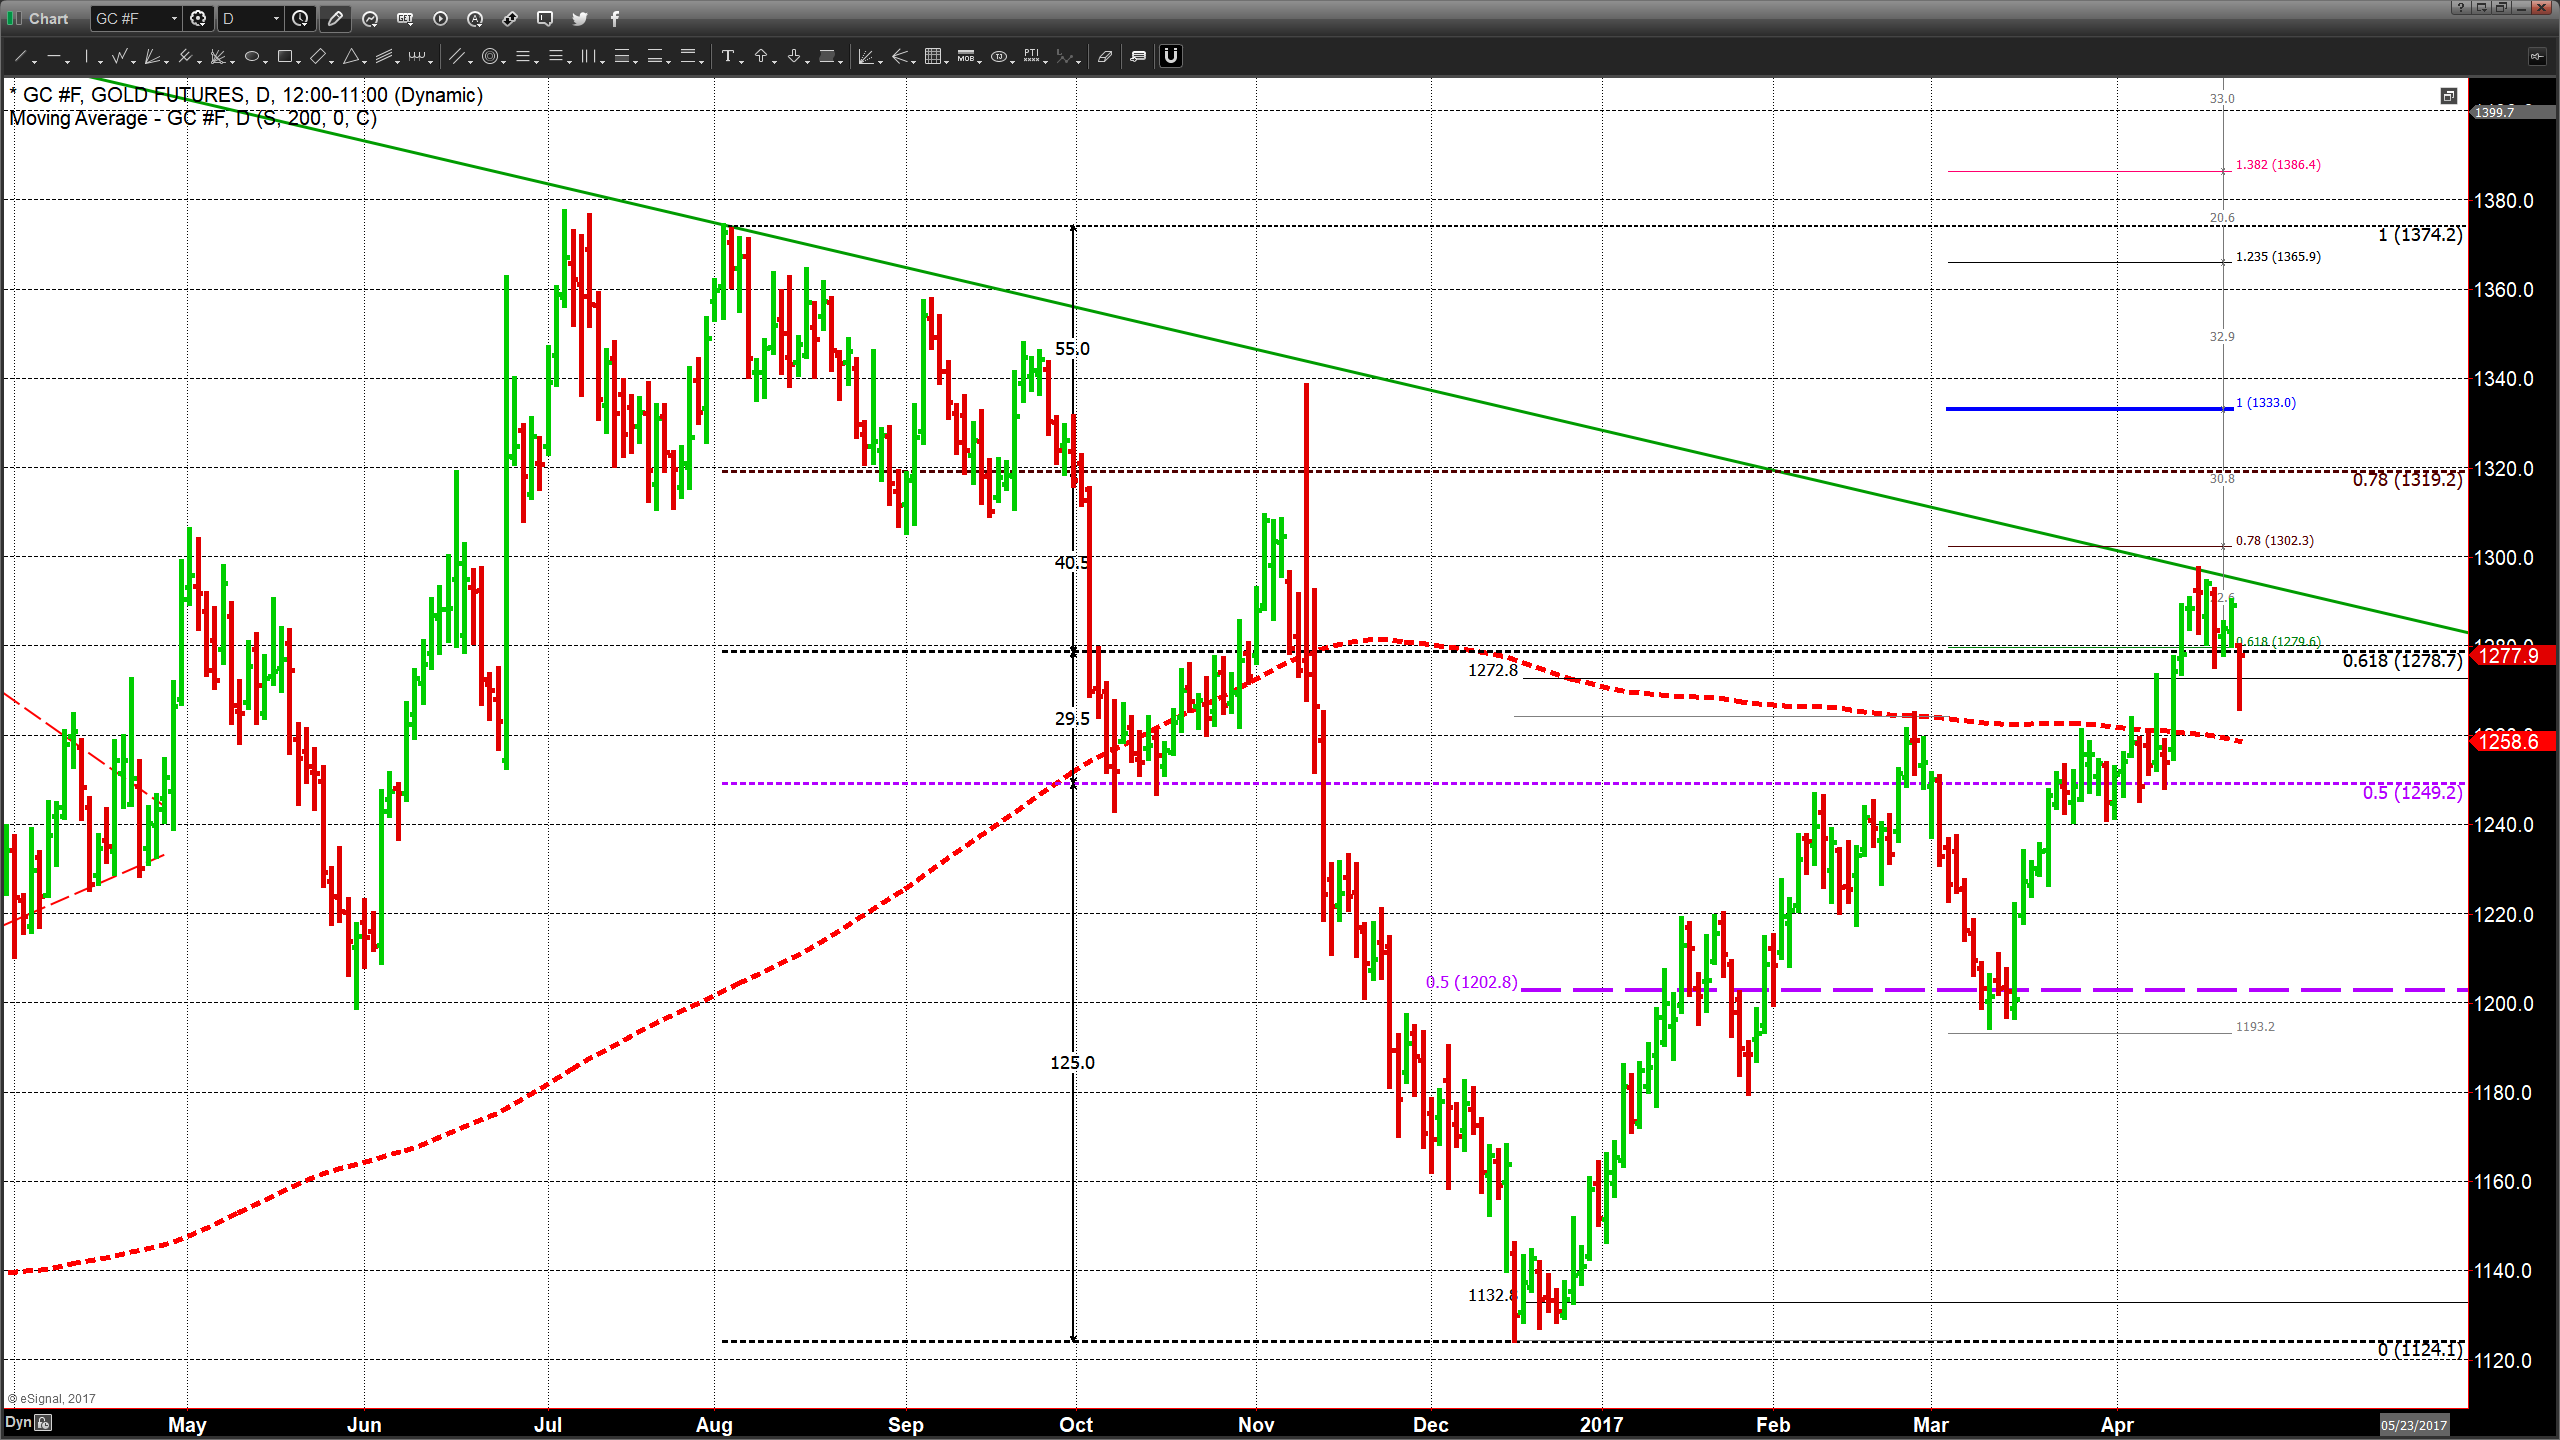Share chart on Facebook

click(x=614, y=18)
